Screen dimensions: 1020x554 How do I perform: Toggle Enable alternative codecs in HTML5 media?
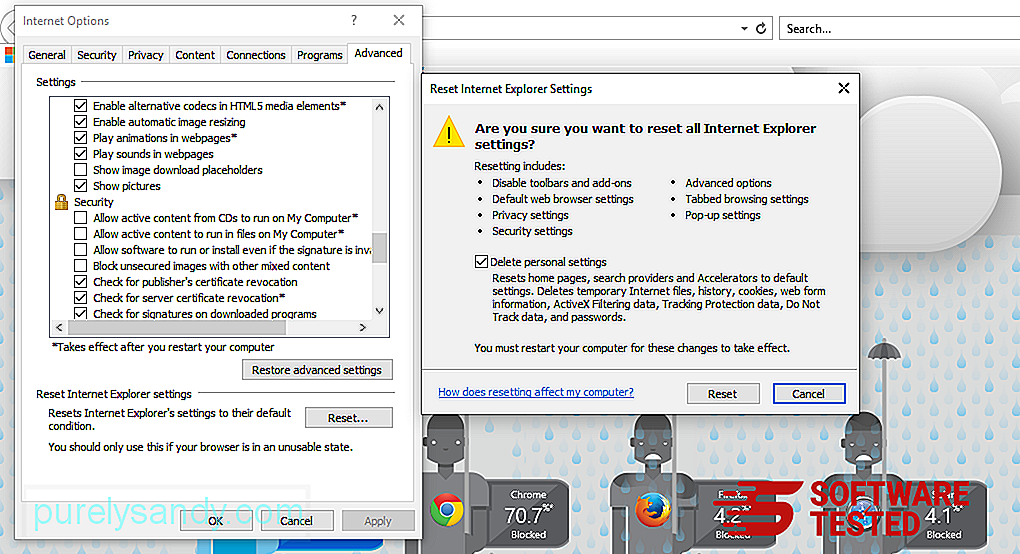[x=81, y=105]
